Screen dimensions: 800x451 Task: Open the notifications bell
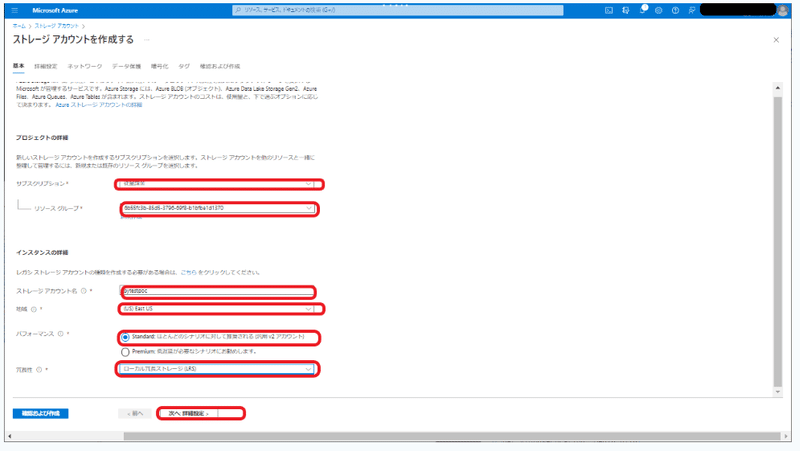click(642, 10)
